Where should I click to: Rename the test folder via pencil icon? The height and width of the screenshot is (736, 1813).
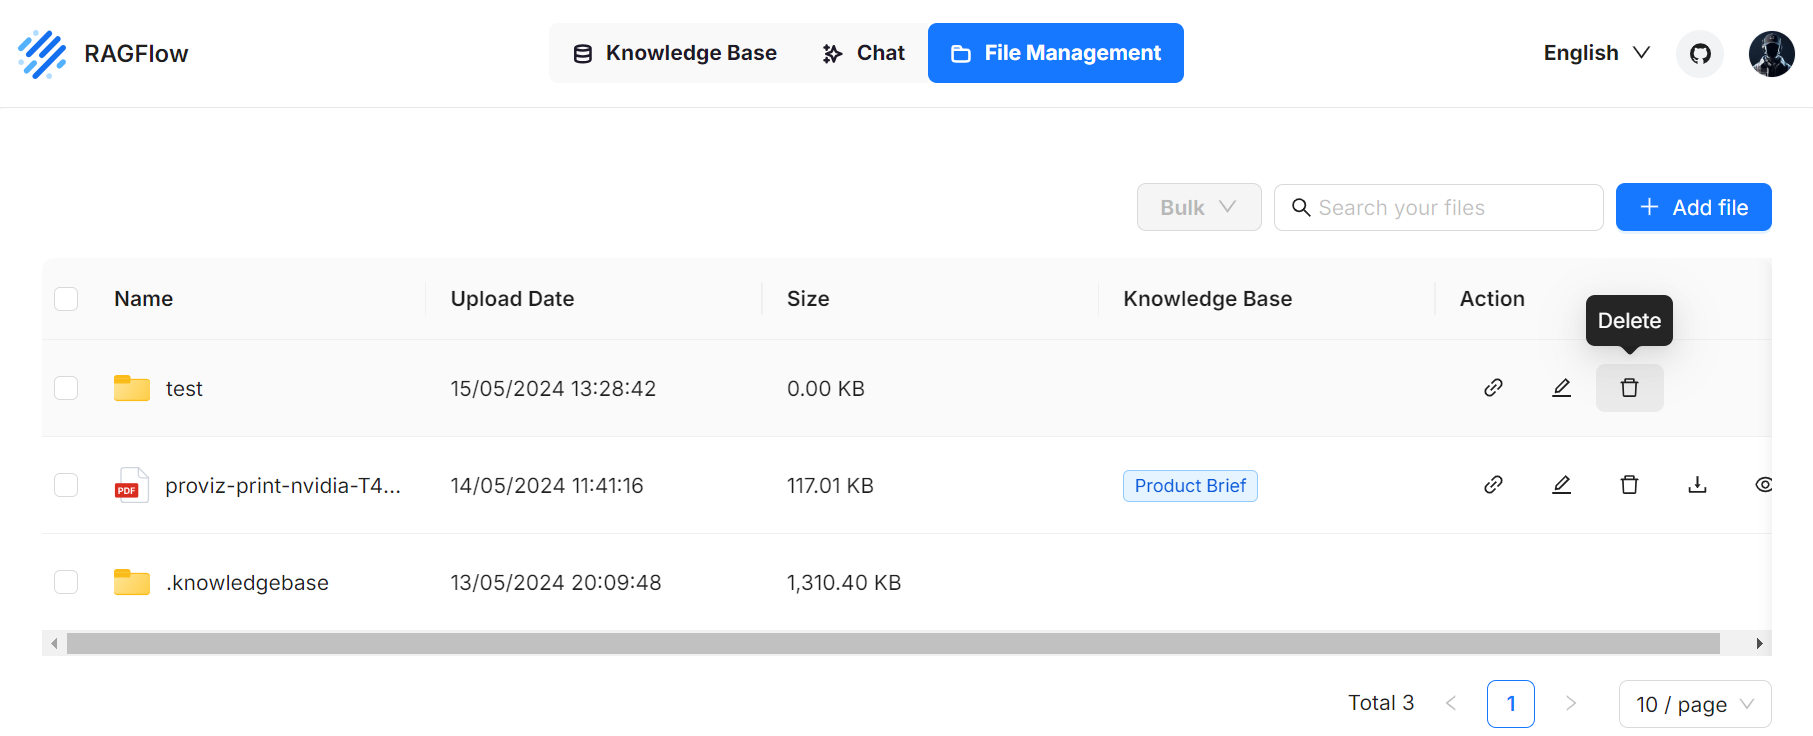1561,388
